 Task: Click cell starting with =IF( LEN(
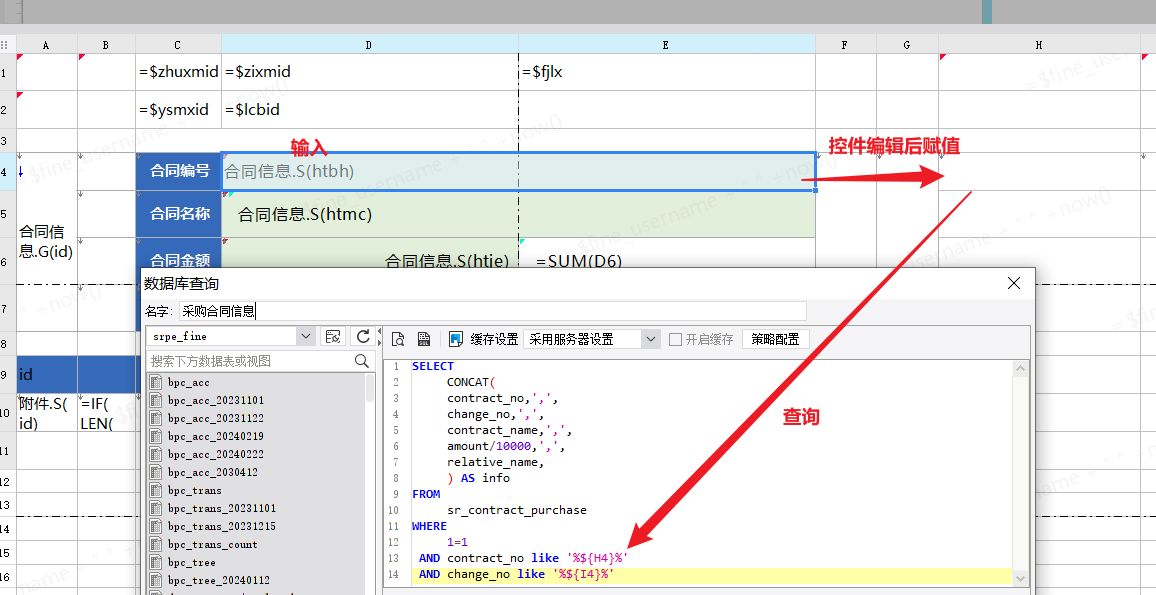(107, 413)
